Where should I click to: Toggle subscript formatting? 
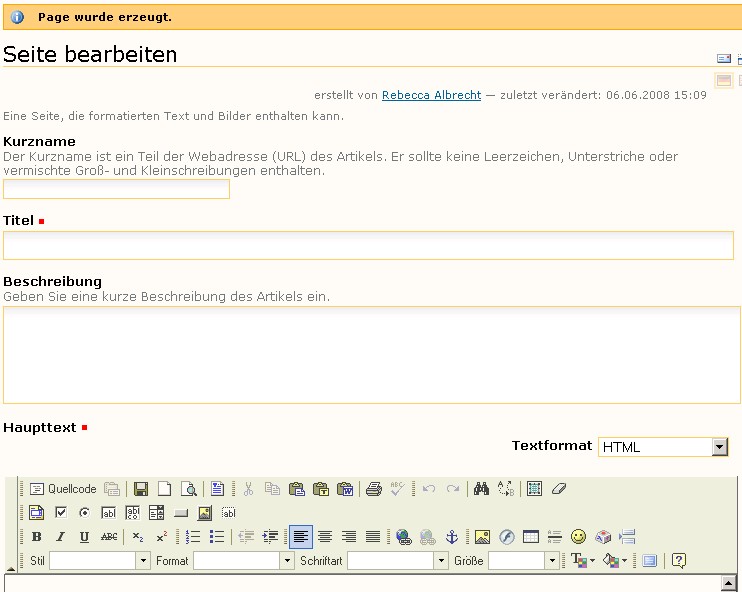138,537
